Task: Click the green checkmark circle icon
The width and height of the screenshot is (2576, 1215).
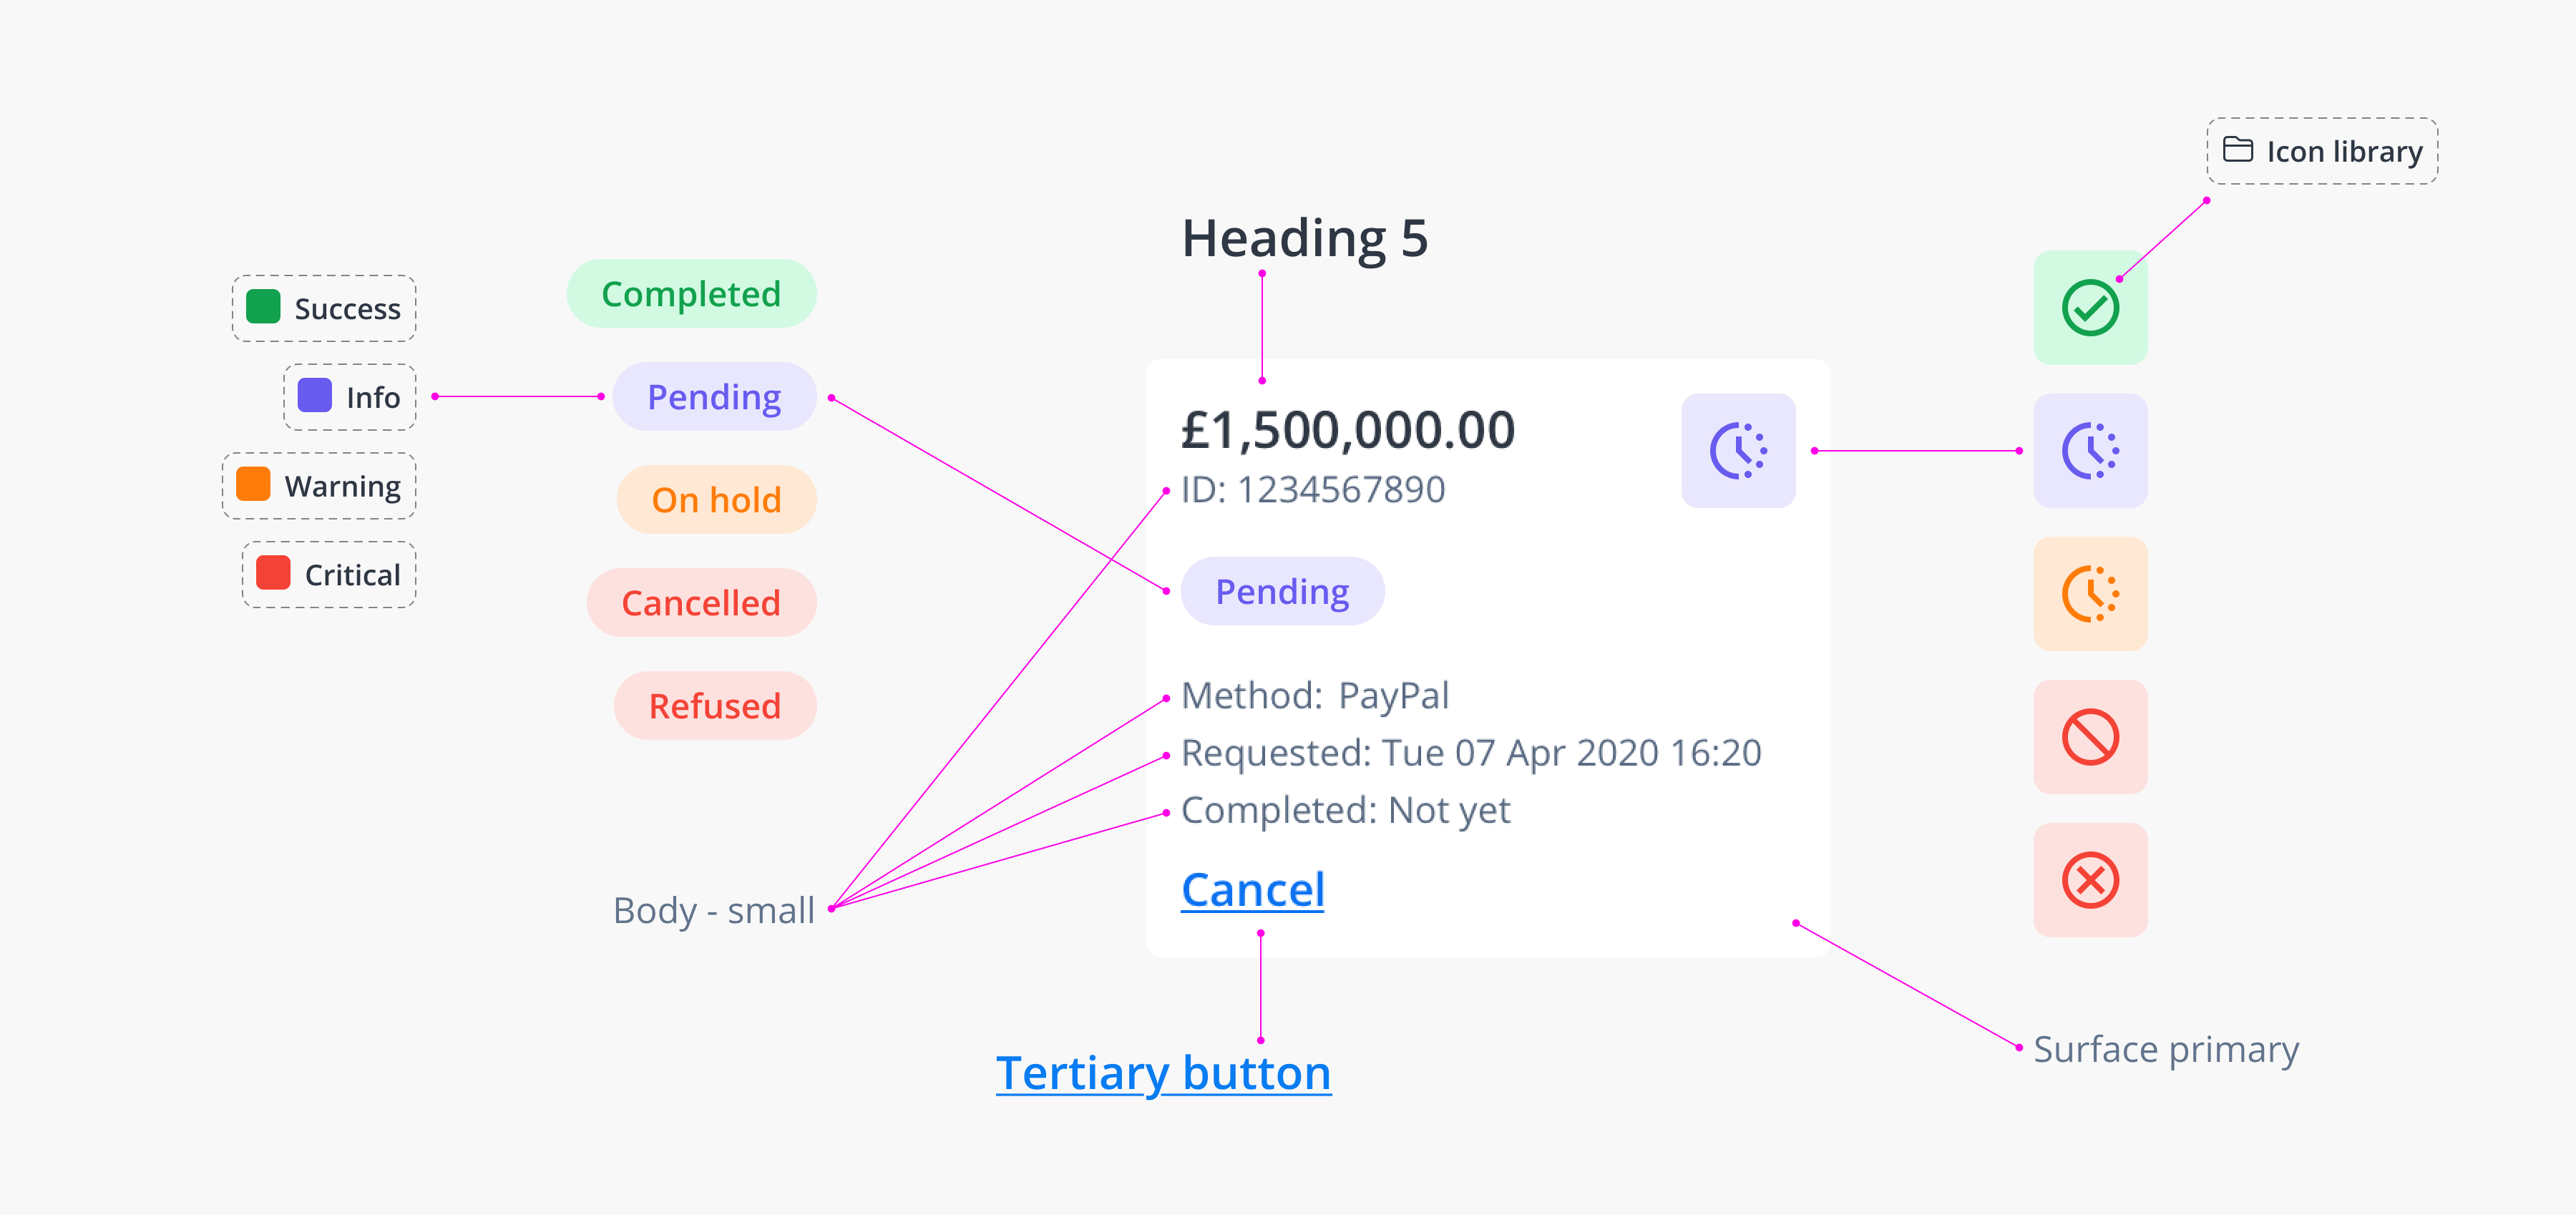Action: point(2090,308)
